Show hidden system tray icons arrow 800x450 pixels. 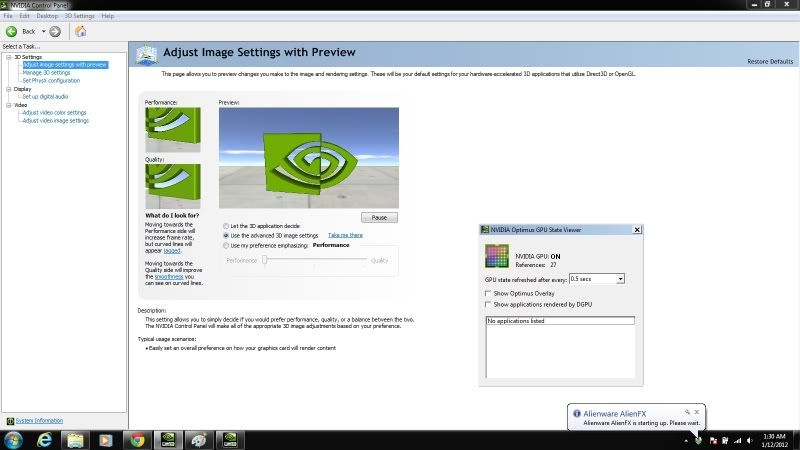click(x=686, y=440)
